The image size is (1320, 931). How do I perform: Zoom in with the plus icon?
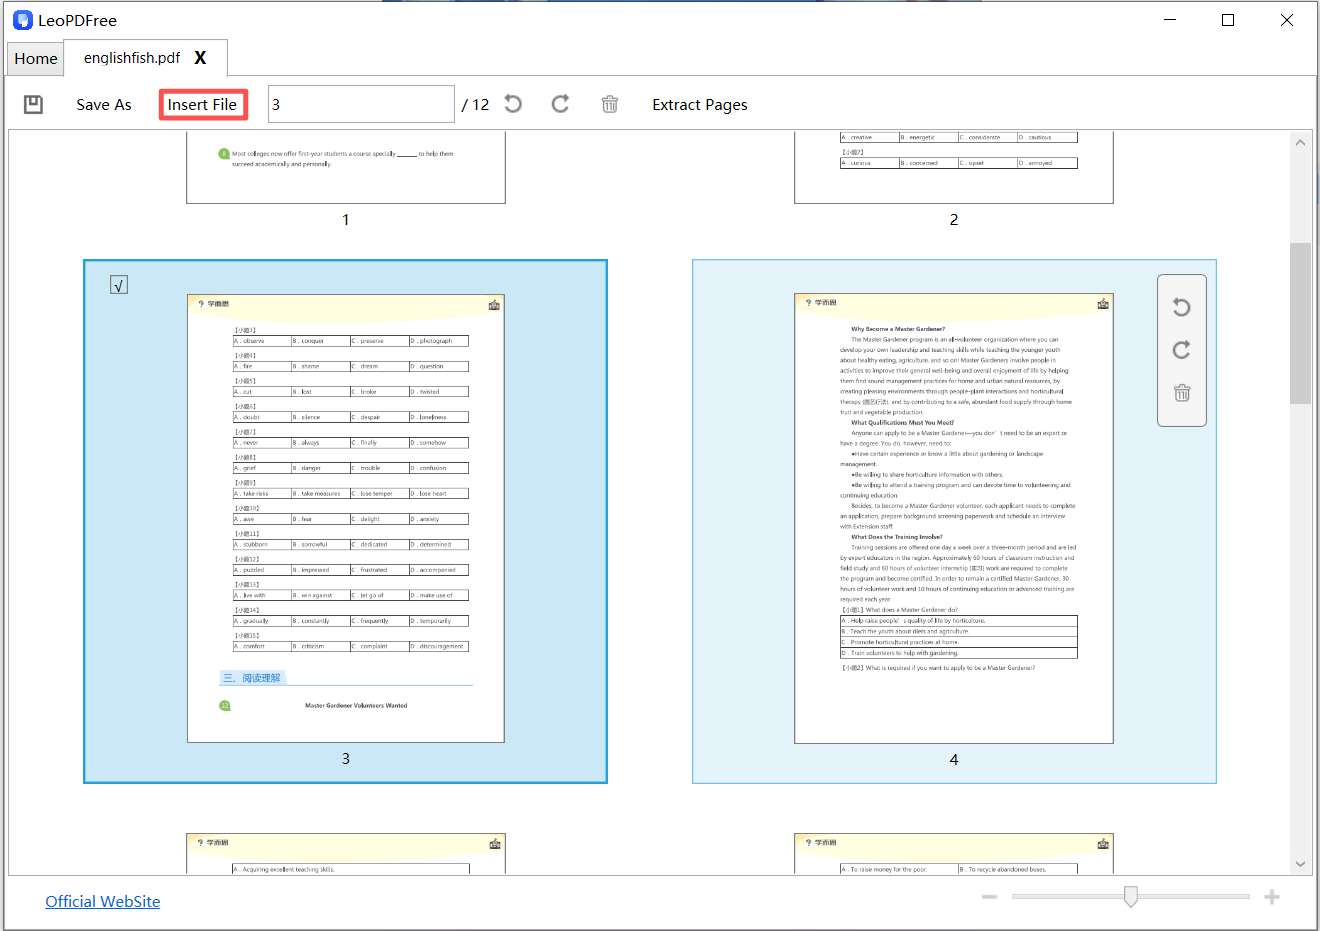coord(1271,896)
